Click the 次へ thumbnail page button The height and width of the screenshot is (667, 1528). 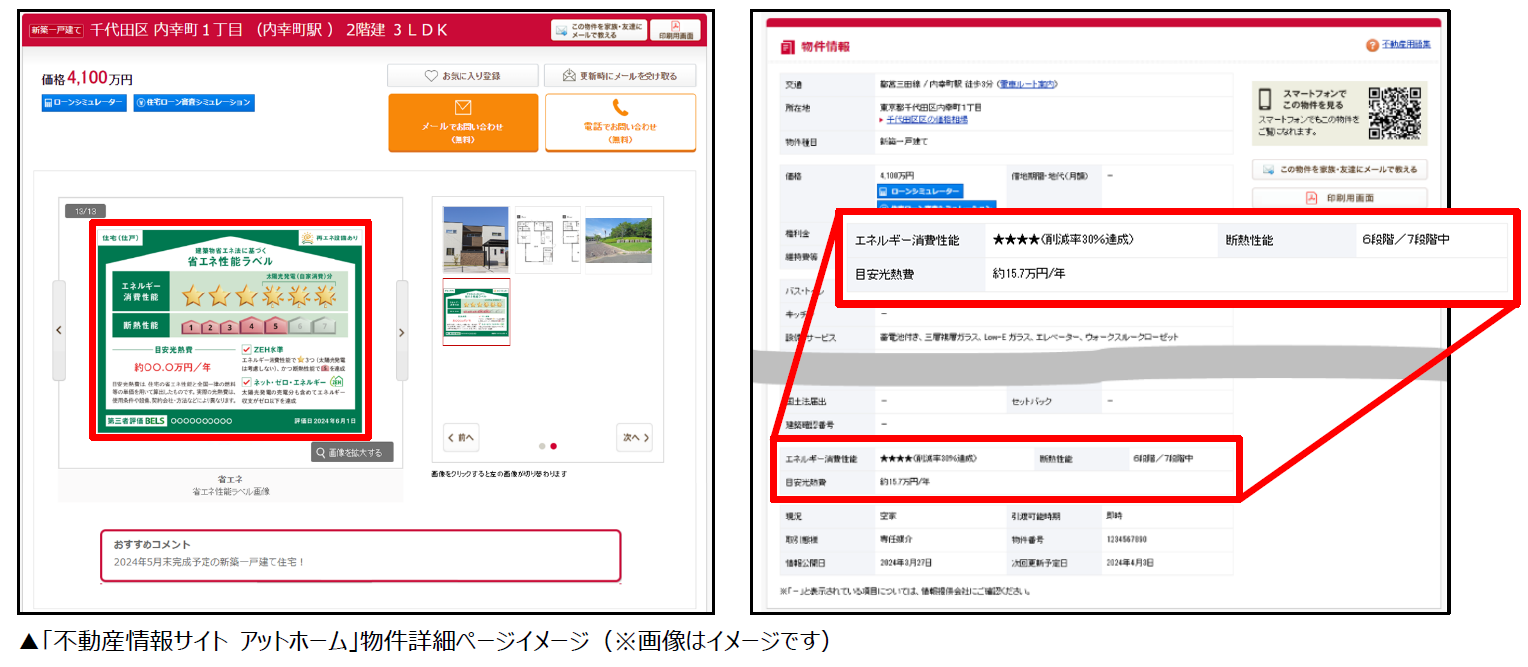coord(635,437)
